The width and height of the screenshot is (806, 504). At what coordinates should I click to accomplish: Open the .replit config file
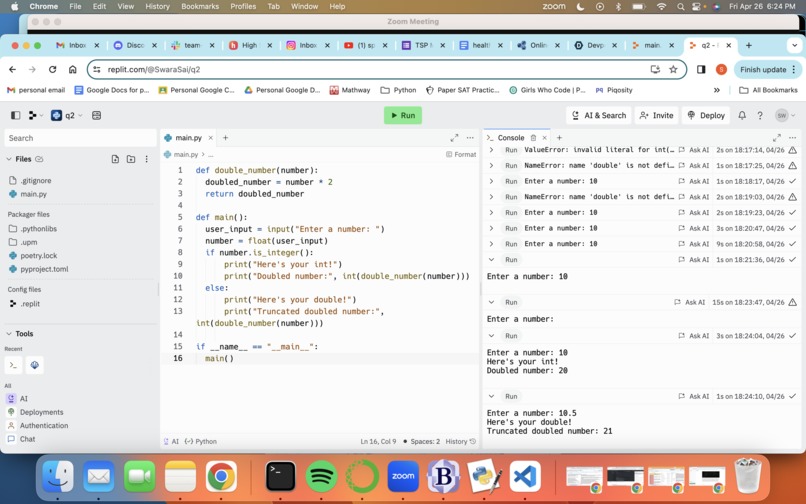tap(30, 303)
